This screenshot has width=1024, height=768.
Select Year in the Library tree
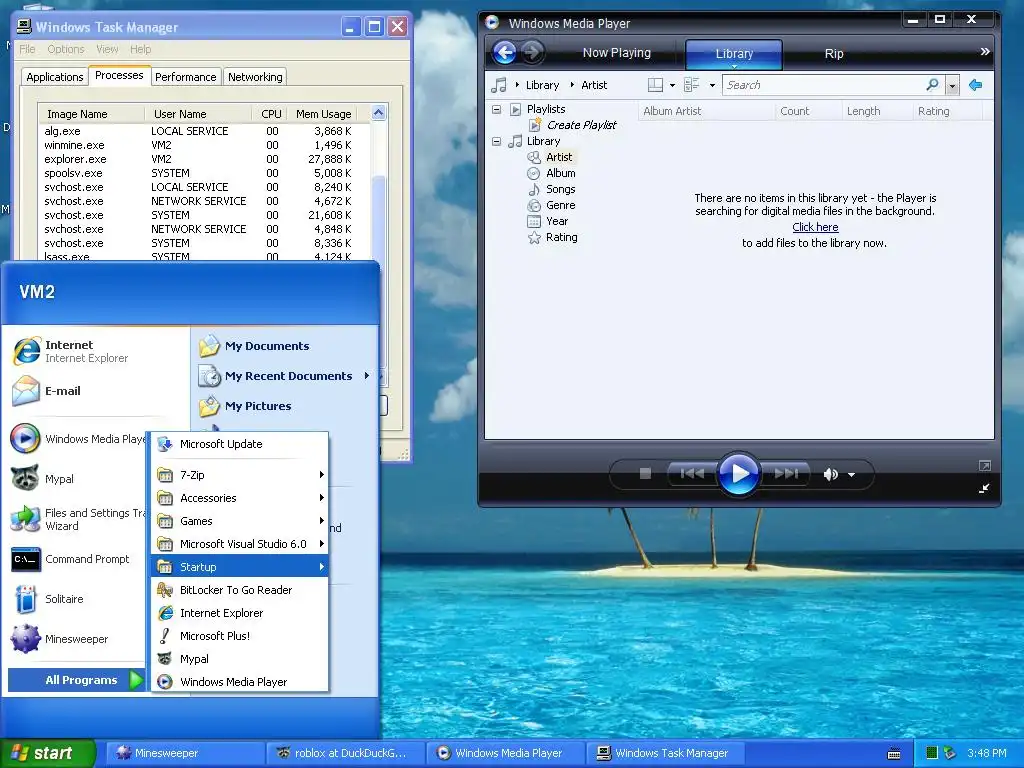coord(557,221)
